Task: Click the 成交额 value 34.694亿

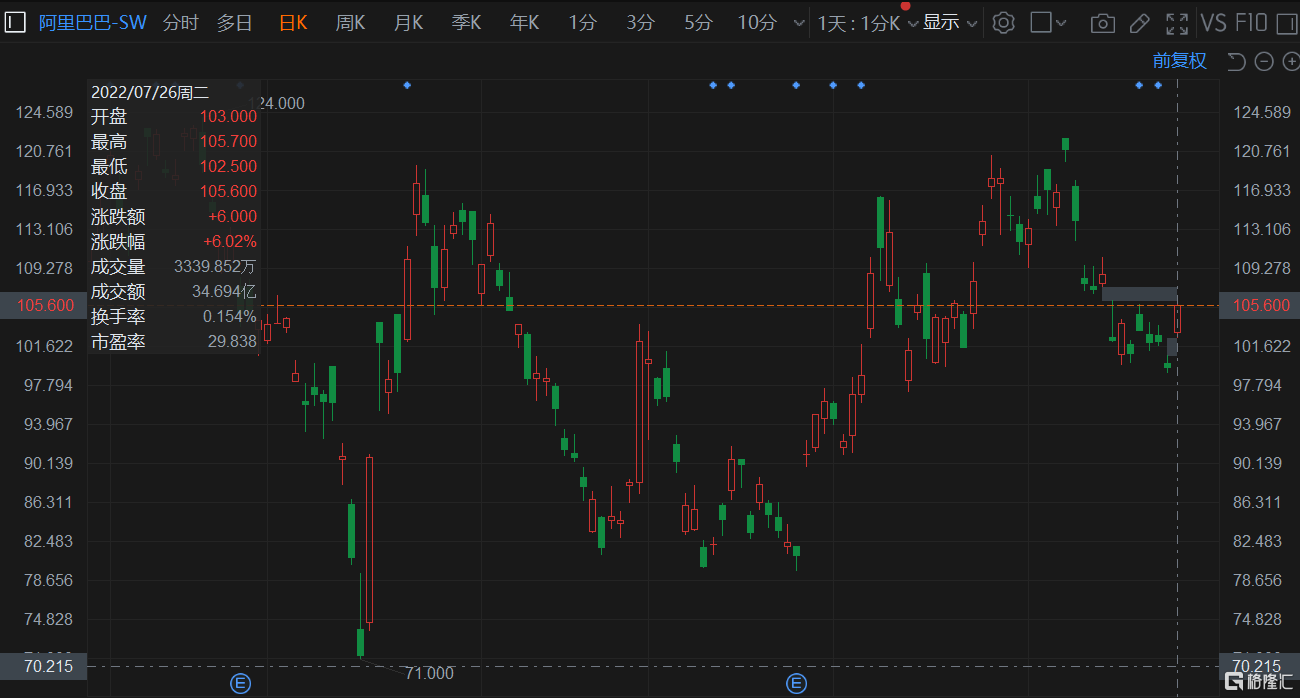Action: (x=224, y=292)
